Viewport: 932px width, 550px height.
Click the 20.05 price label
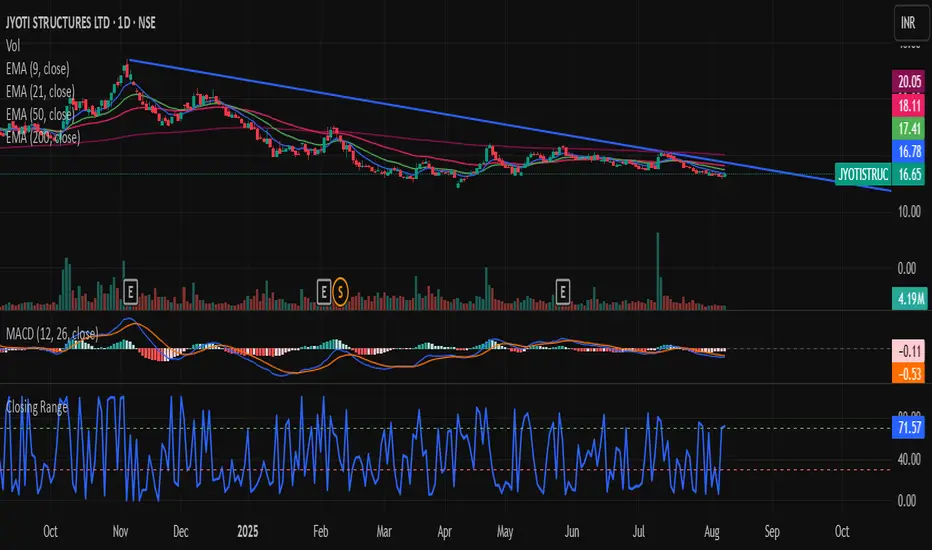[x=909, y=81]
